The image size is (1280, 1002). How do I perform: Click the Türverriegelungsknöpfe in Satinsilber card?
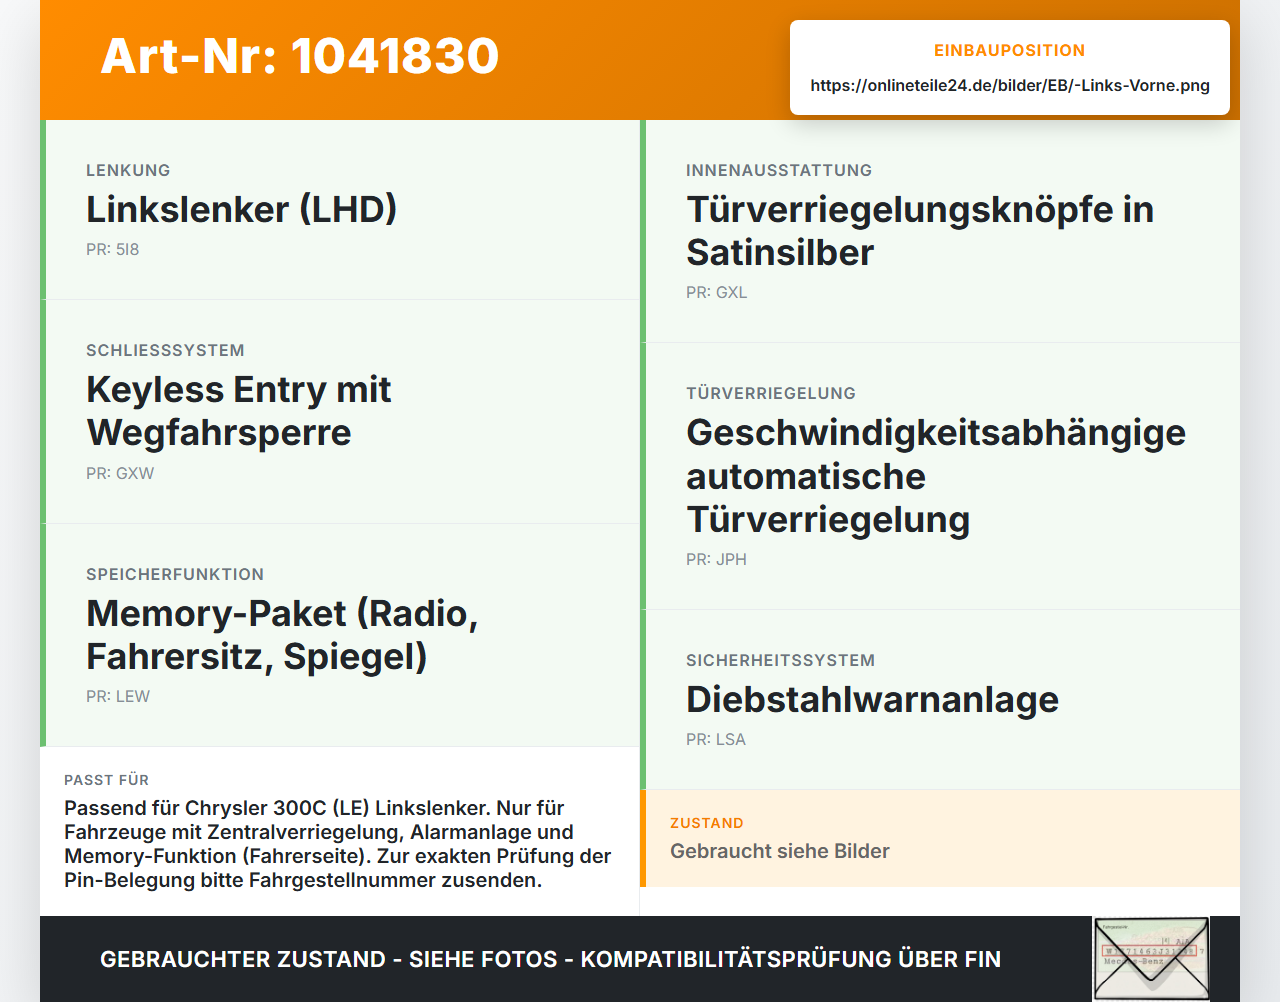tap(940, 231)
